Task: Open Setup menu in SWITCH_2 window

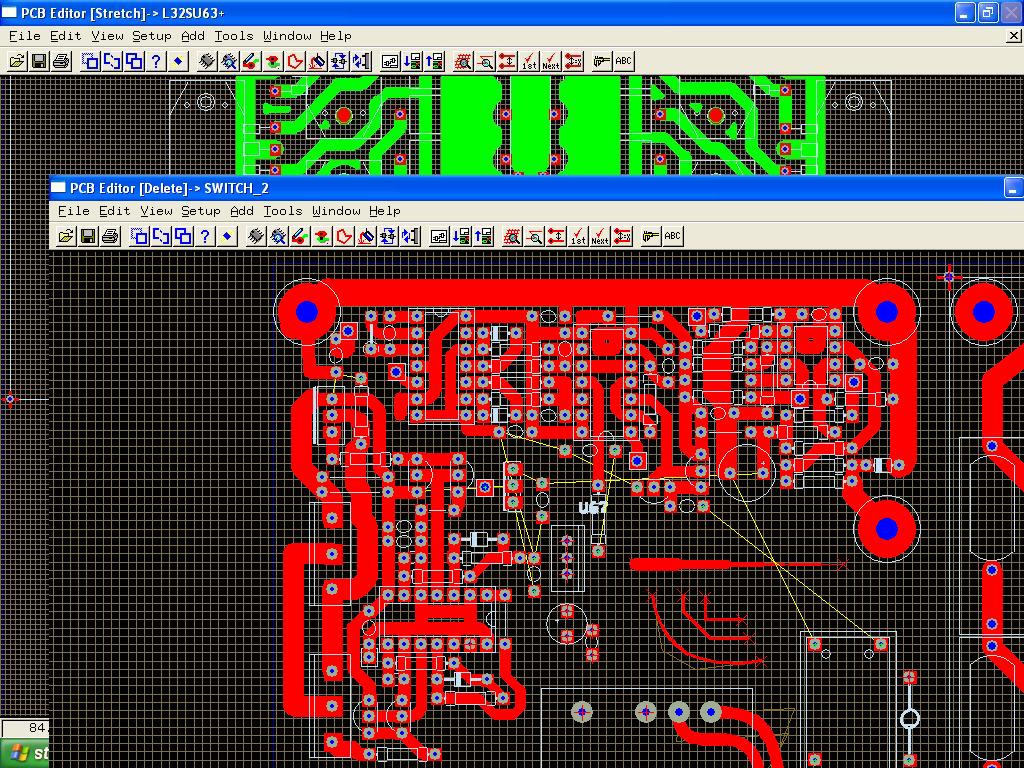Action: 200,211
